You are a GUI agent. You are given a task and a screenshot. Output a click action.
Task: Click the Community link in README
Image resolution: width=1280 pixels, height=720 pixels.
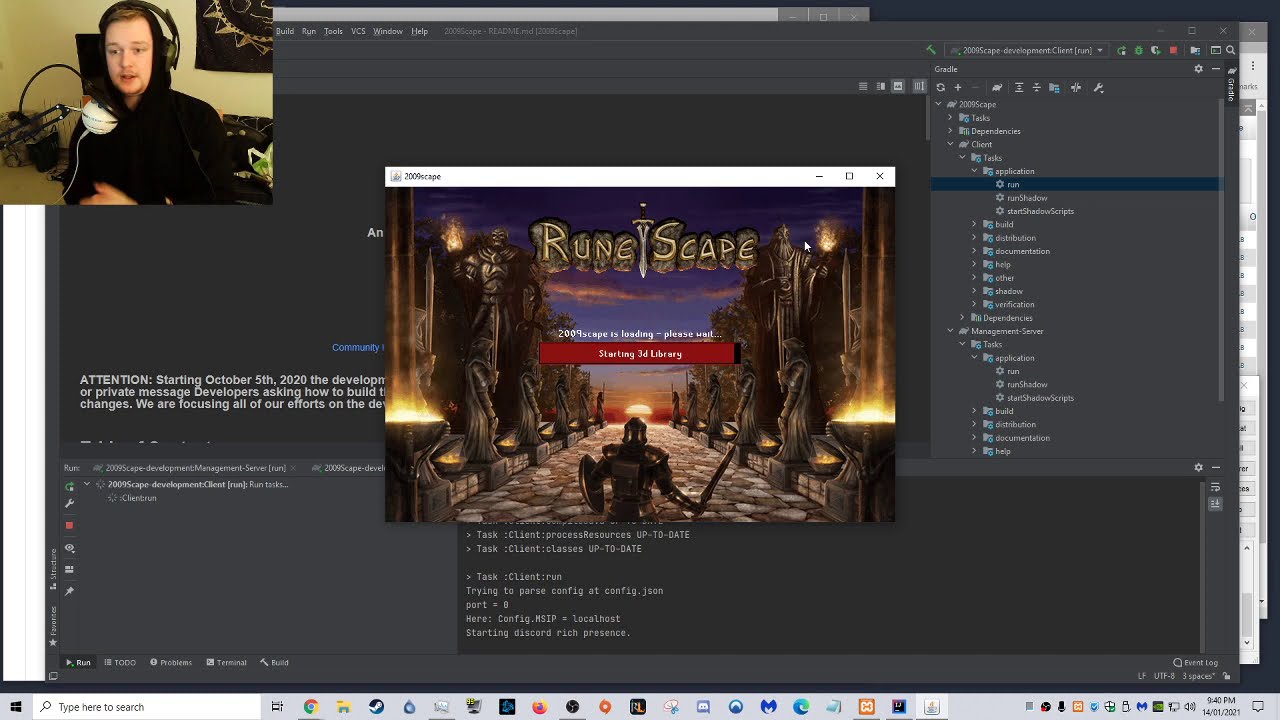[356, 348]
